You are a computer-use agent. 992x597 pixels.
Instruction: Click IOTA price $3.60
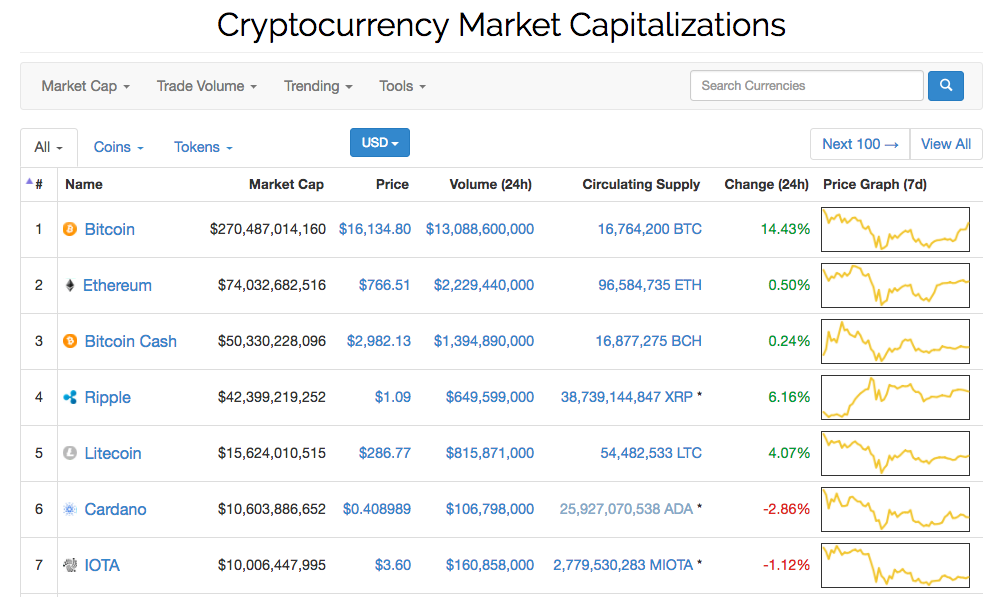pos(393,565)
